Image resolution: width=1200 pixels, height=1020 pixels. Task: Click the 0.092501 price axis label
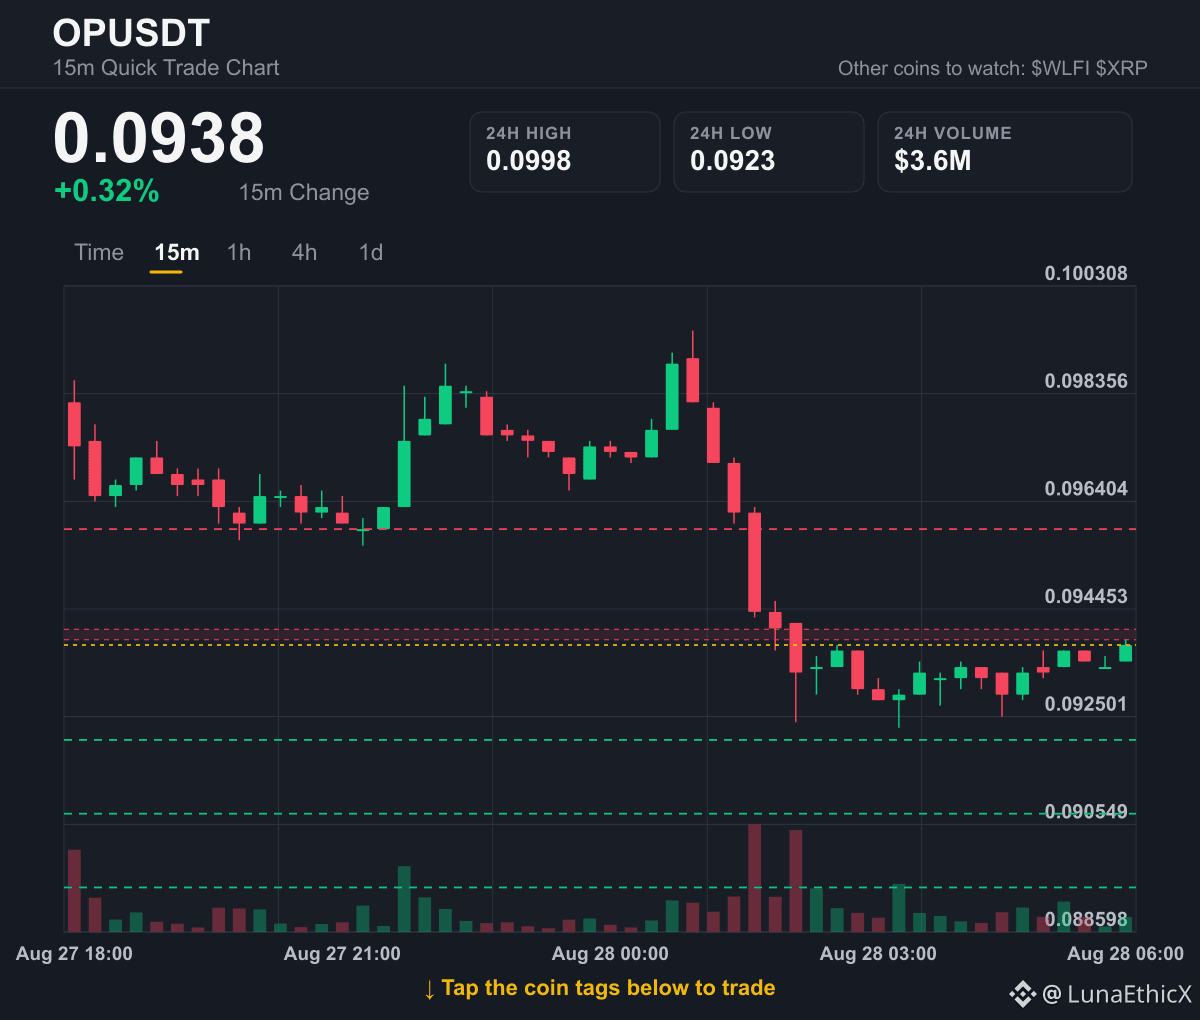tap(1086, 704)
